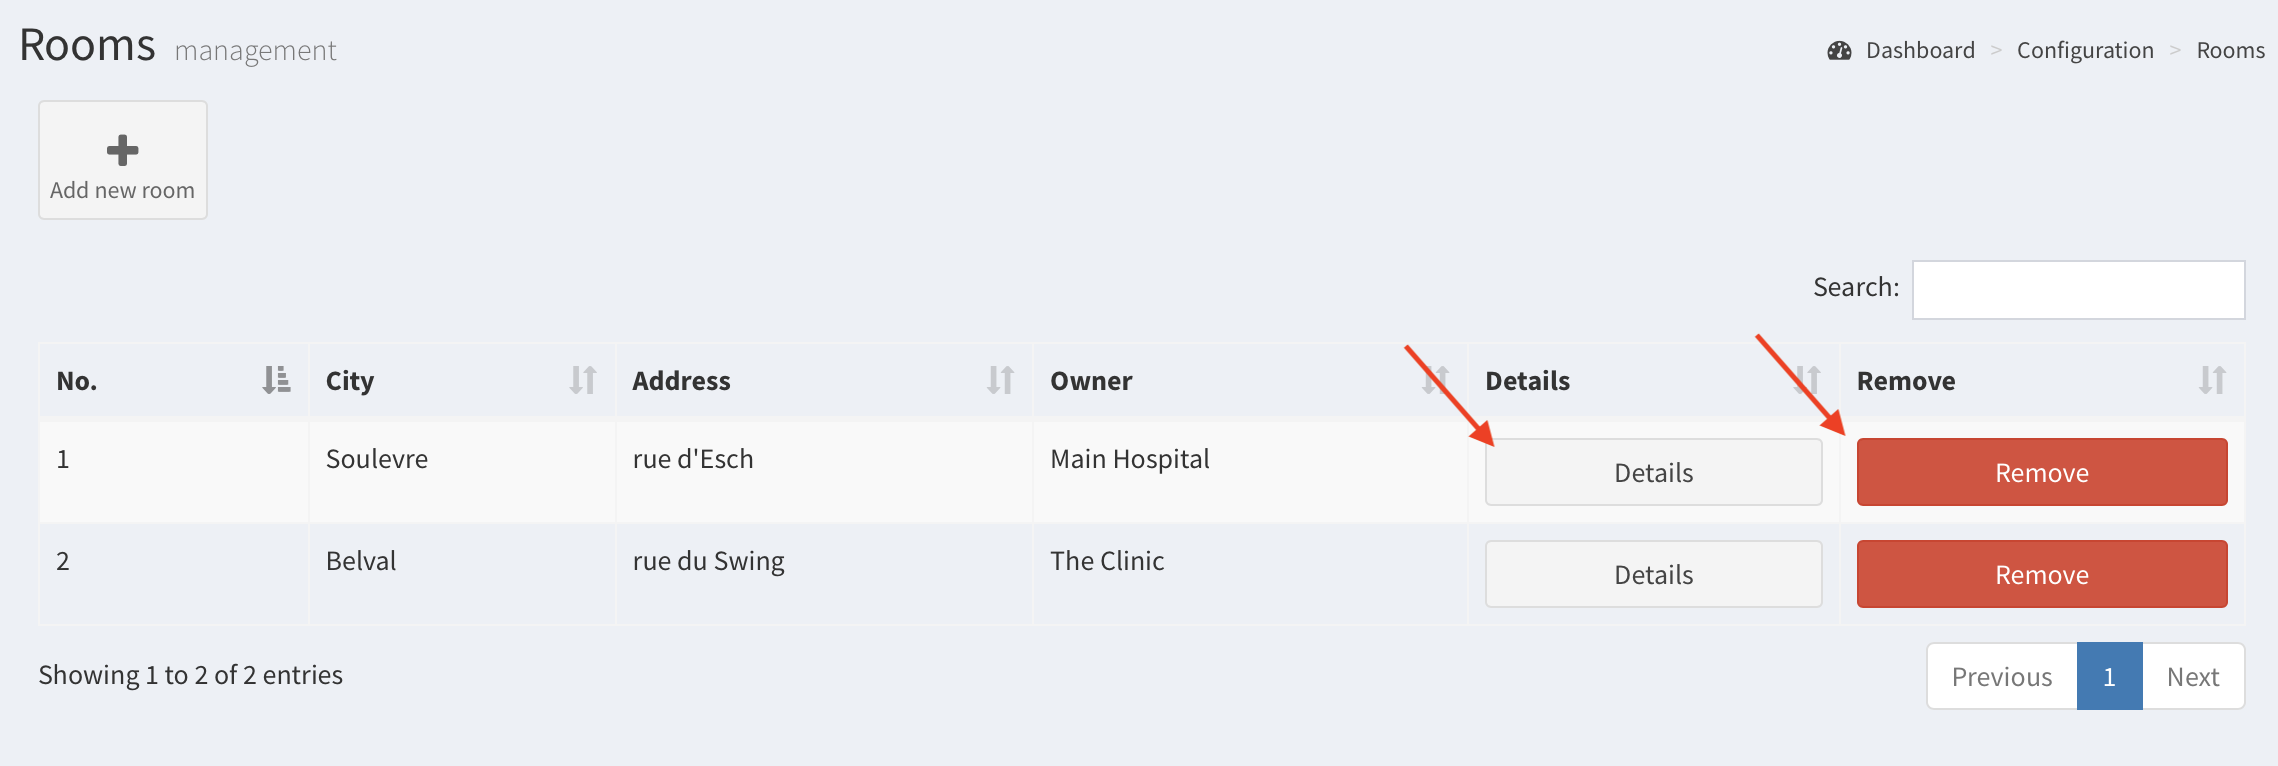Remove the Main Hospital room
The image size is (2278, 766).
coord(2041,472)
